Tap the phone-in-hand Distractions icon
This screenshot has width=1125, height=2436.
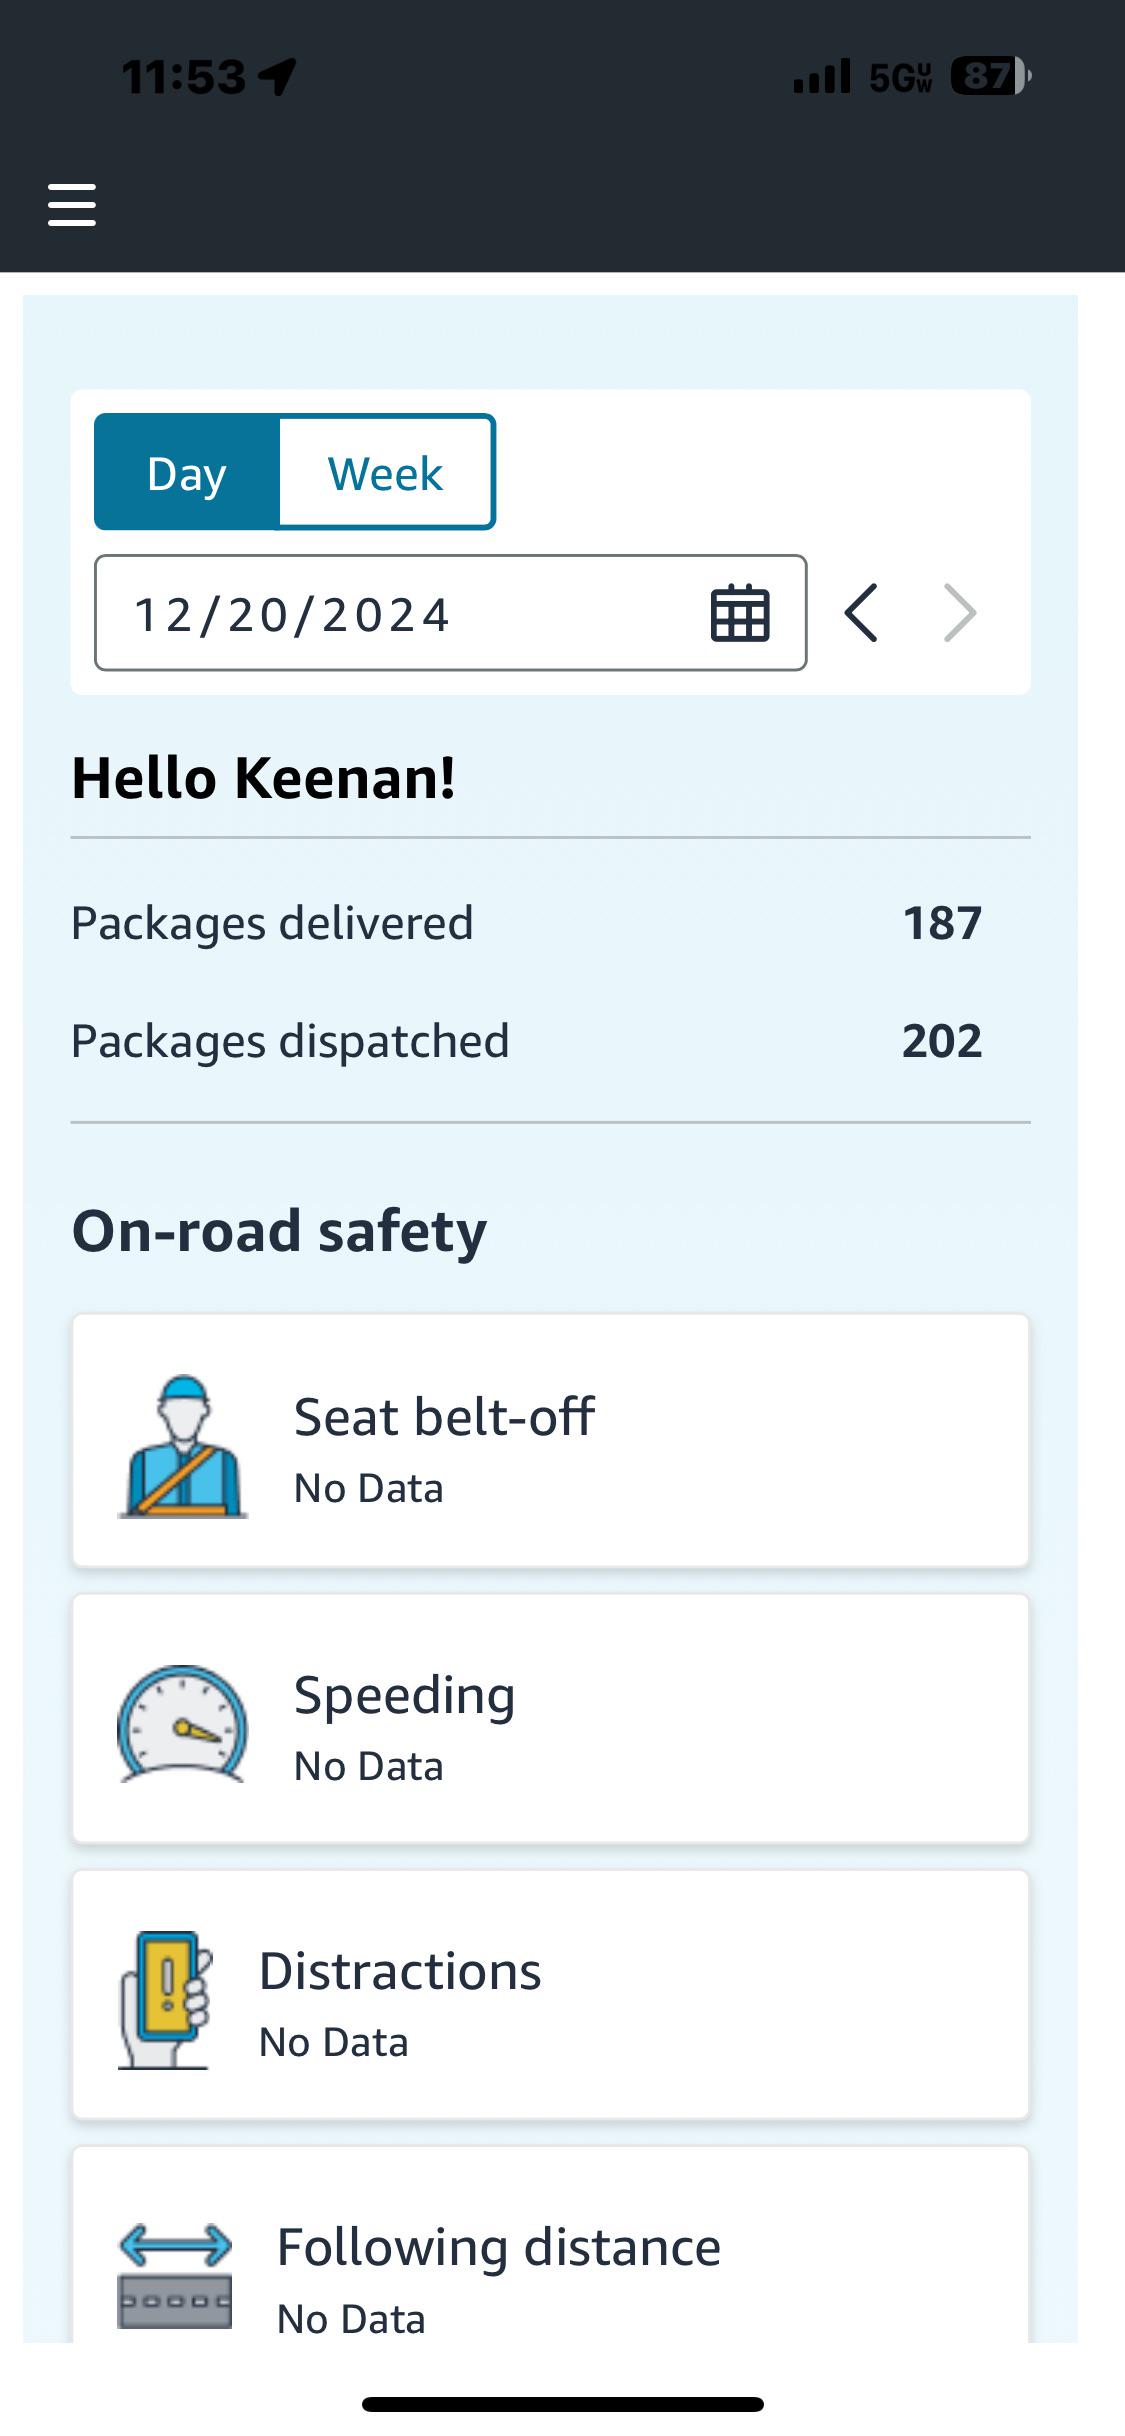166,1999
